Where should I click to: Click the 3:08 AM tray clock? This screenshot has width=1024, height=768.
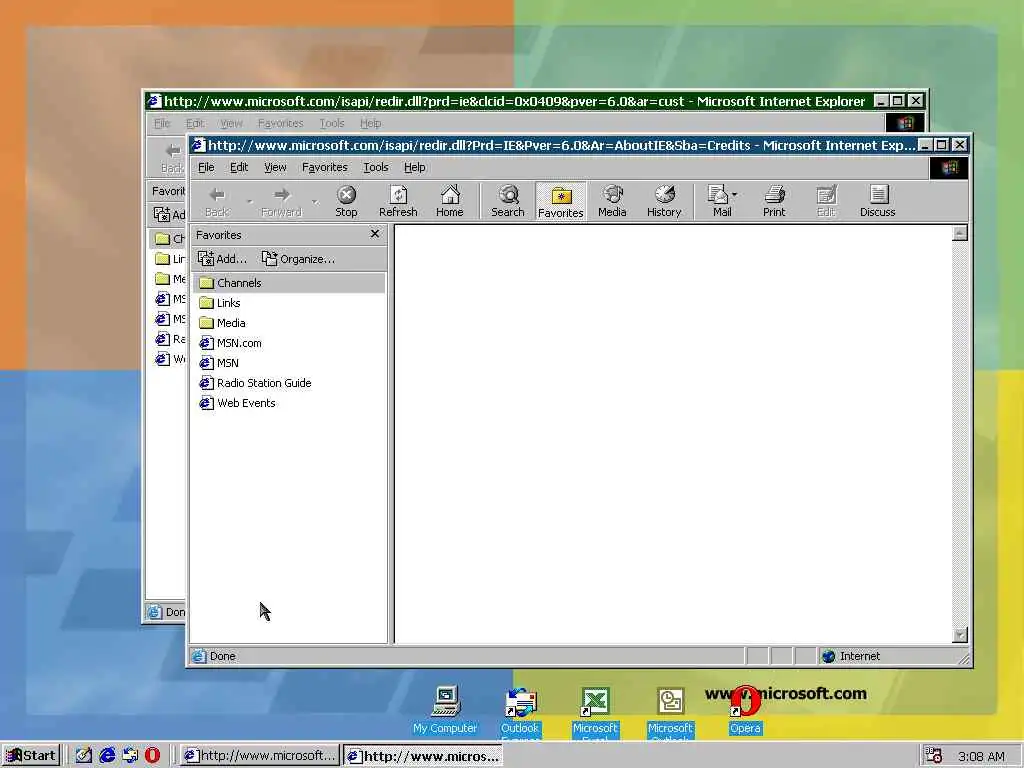[x=981, y=756]
